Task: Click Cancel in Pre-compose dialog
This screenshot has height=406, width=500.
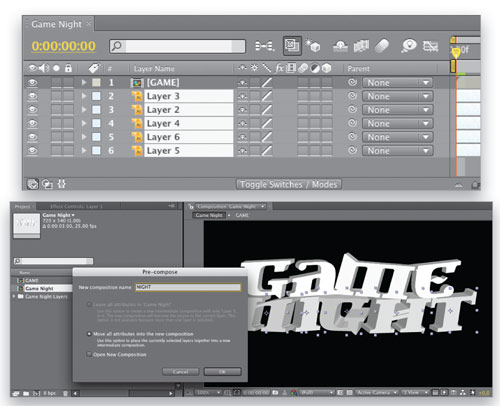Action: click(x=181, y=372)
